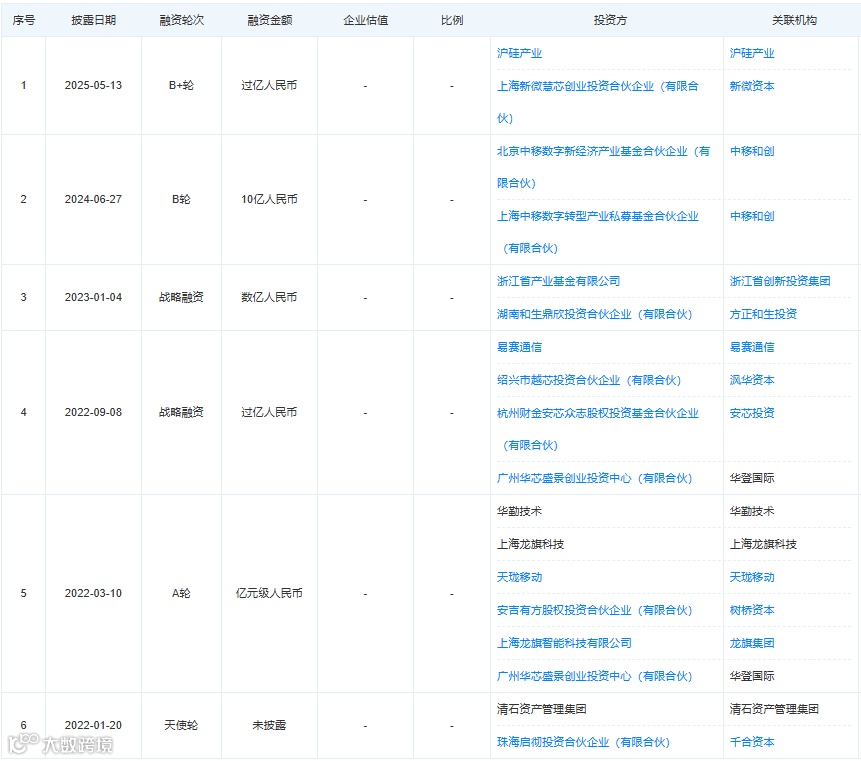Click the 数亿人民币 amount cell
The width and height of the screenshot is (861, 761).
coord(269,298)
